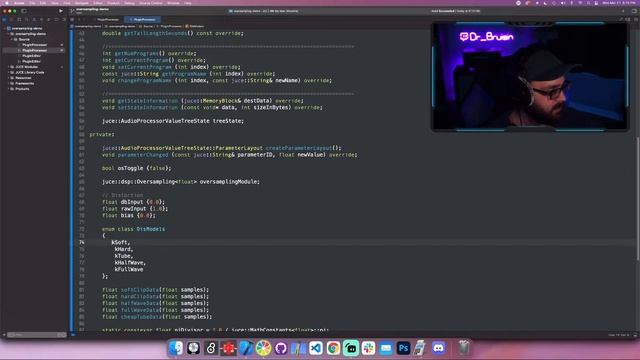Open the Window menu
Image resolution: width=640 pixels, height=360 pixels.
(x=173, y=3)
